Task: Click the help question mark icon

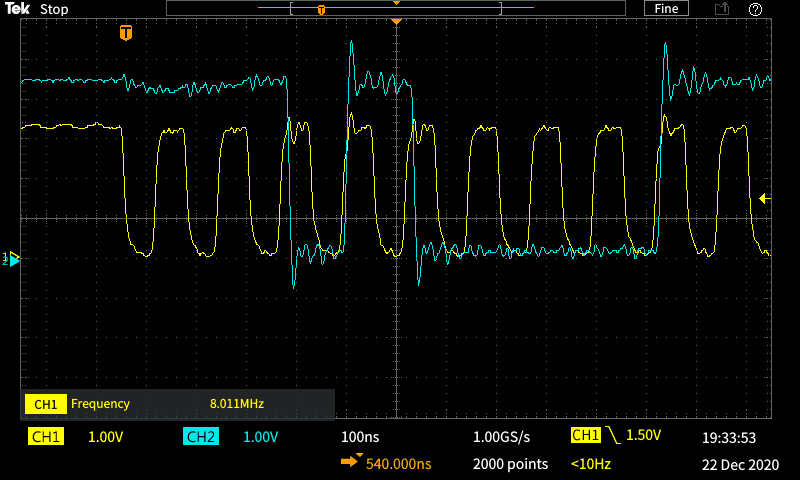Action: click(756, 9)
